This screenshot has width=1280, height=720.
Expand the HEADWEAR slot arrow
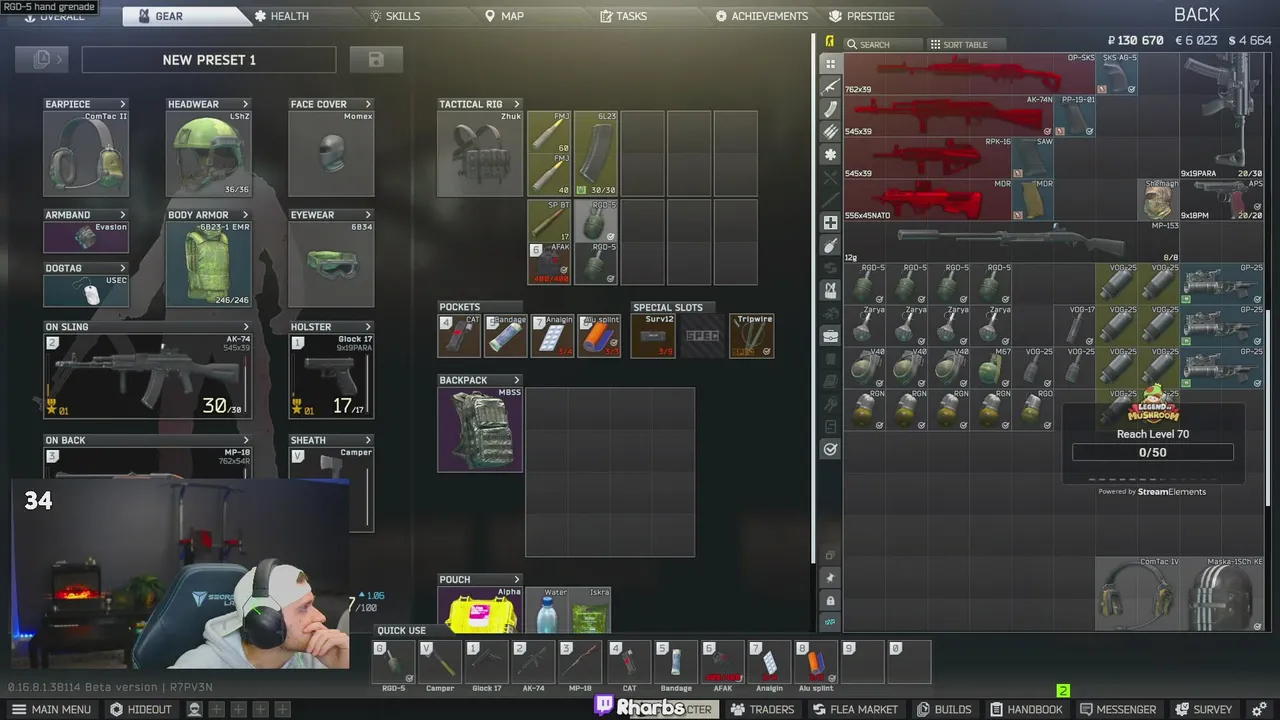pyautogui.click(x=245, y=104)
